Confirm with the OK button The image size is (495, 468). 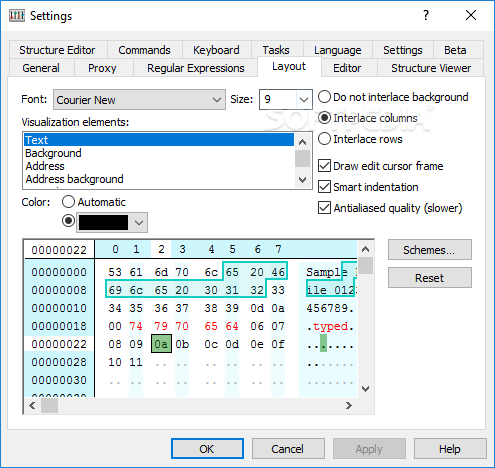207,449
